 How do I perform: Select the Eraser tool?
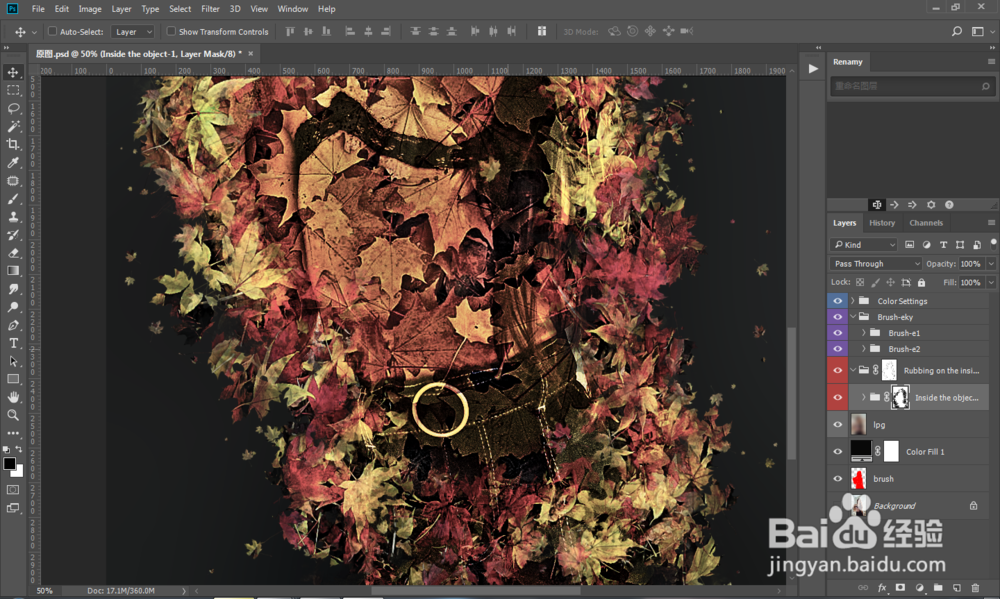tap(13, 253)
